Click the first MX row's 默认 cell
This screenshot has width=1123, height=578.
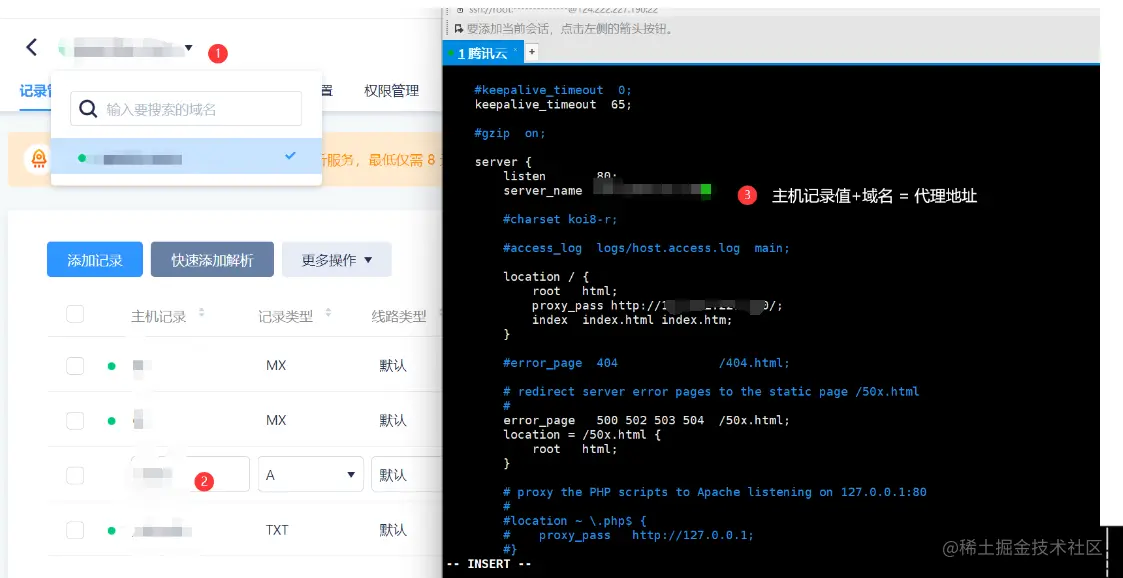(393, 365)
